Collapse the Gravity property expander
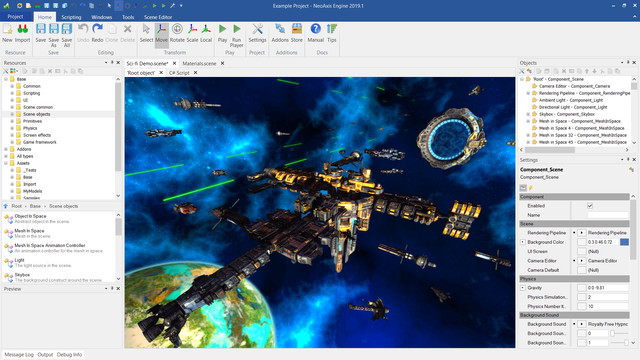This screenshot has width=640, height=360. [x=523, y=288]
